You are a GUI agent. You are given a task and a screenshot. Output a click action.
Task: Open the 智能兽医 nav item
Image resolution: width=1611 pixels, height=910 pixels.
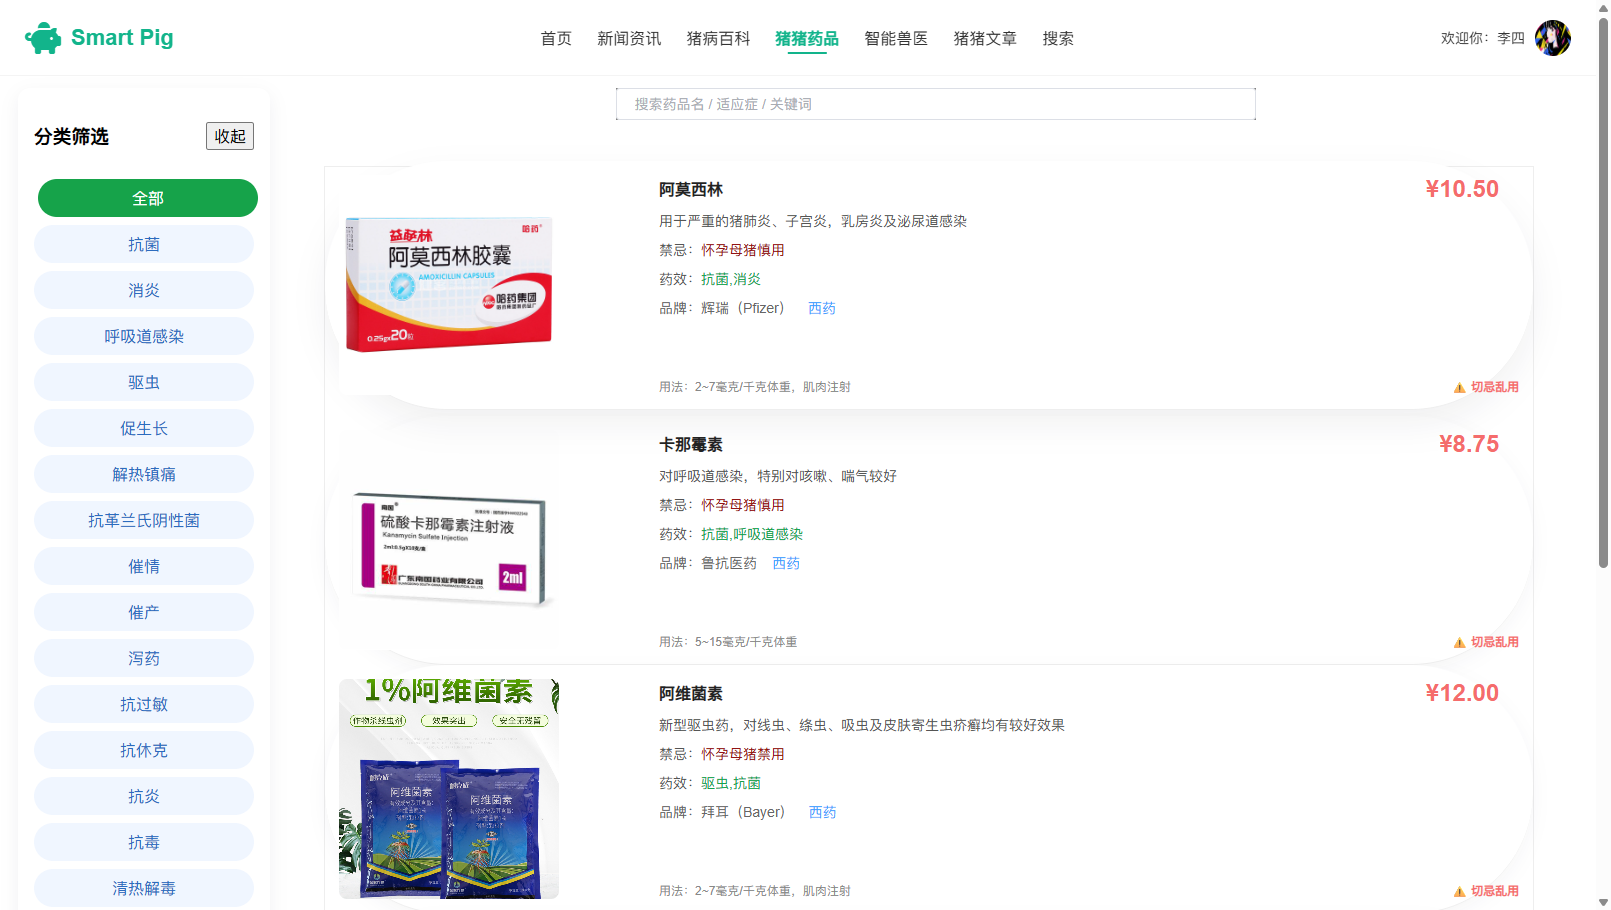(x=896, y=38)
